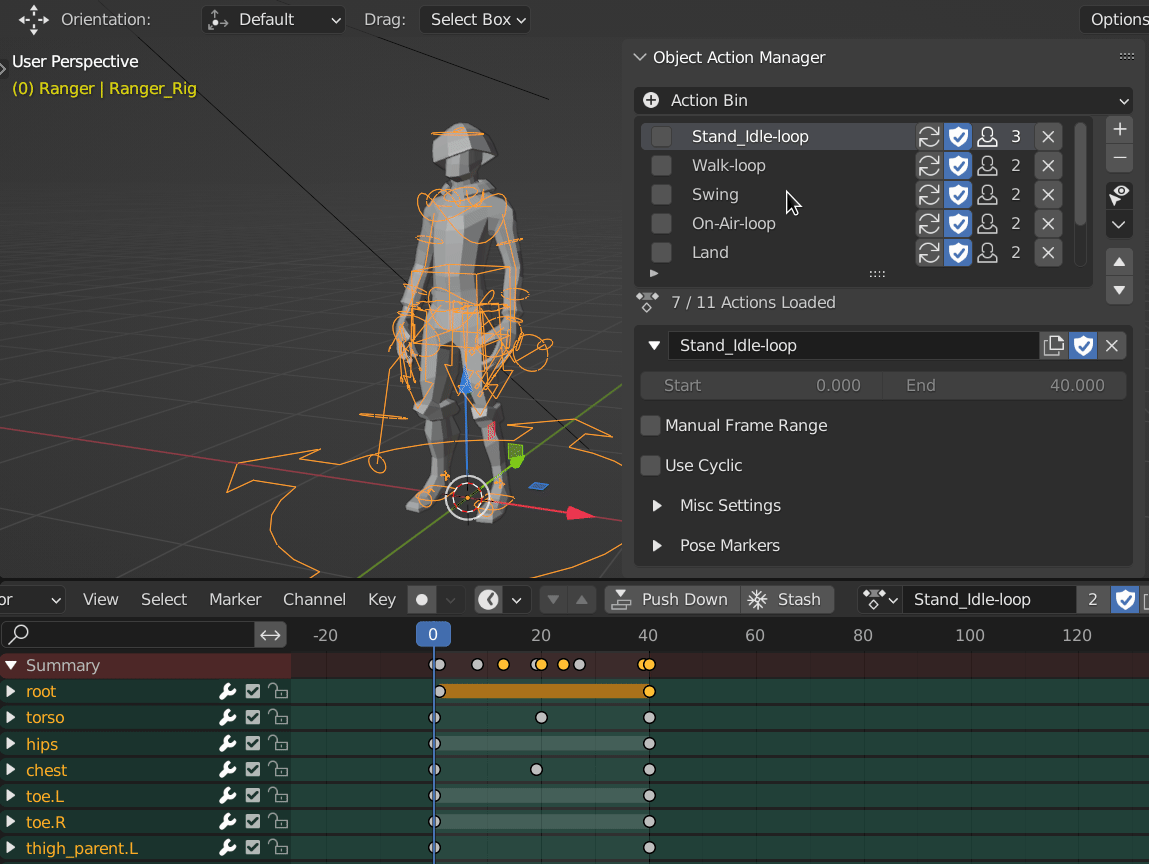Screen dimensions: 1149x864
Task: Open the View menu in dope sheet
Action: pyautogui.click(x=100, y=599)
